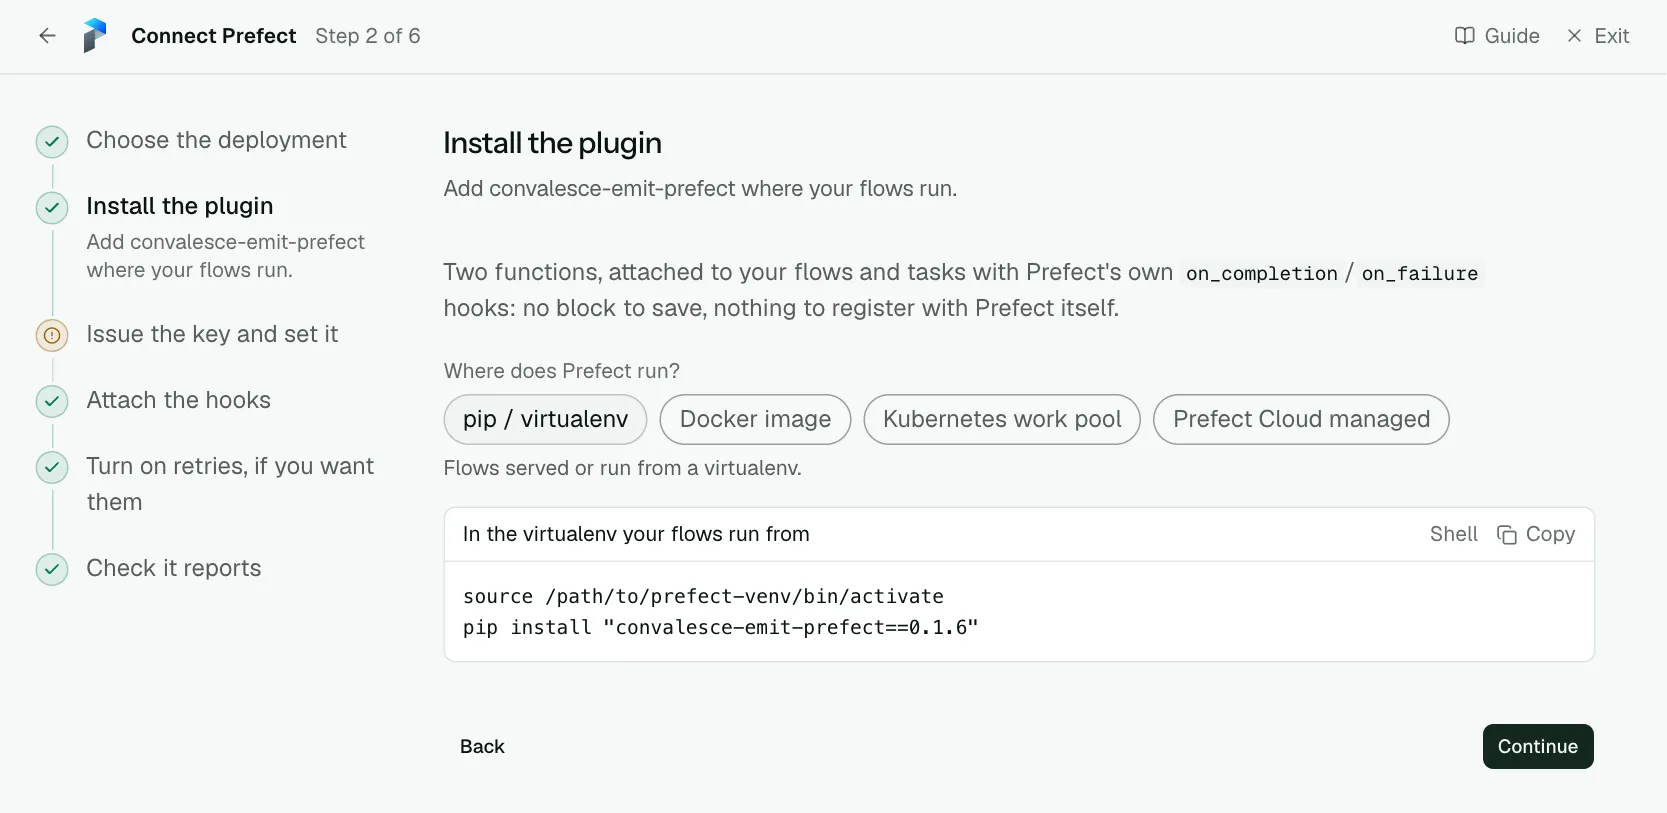Click the checkmark beside Turn on retries

pyautogui.click(x=52, y=468)
